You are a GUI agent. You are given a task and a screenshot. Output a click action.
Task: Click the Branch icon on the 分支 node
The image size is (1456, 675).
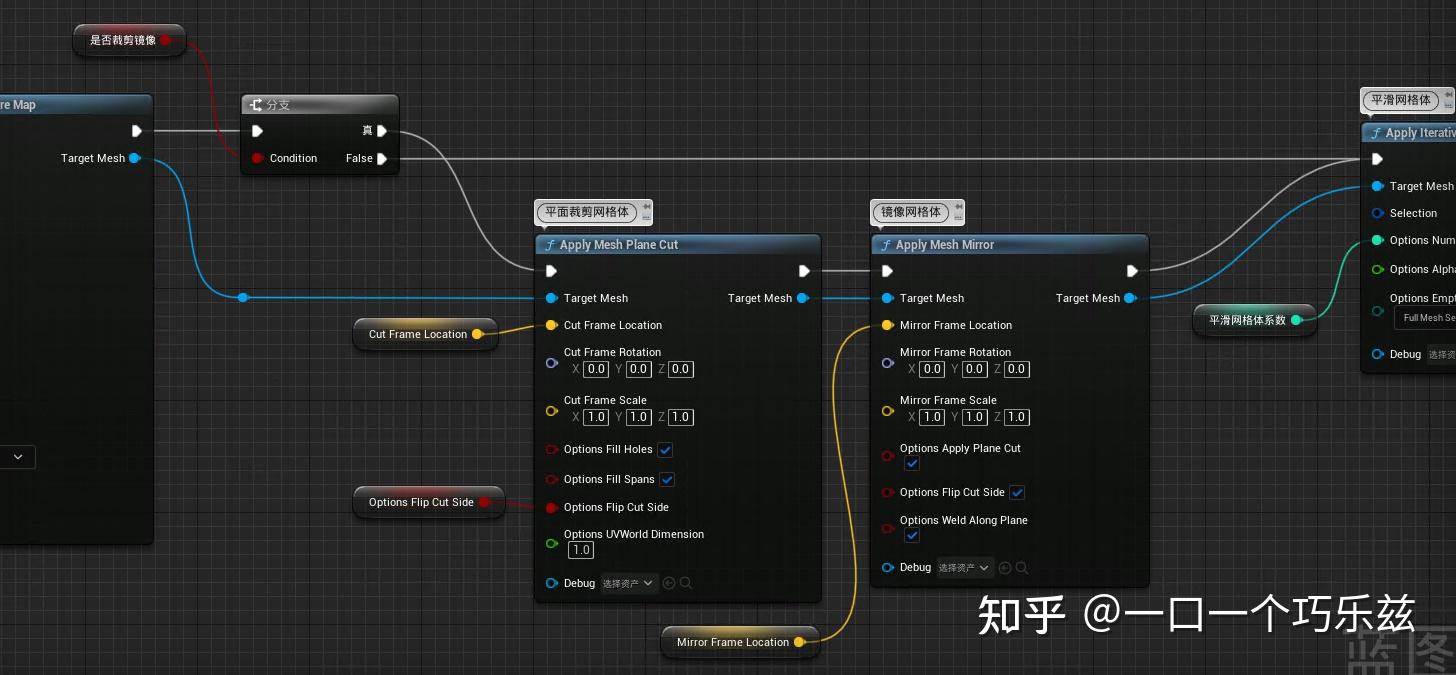[255, 104]
